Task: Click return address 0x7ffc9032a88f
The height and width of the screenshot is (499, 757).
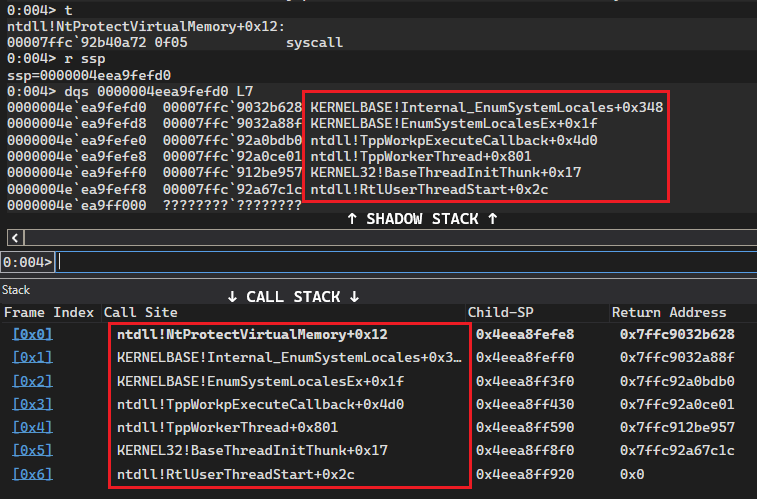Action: point(677,357)
